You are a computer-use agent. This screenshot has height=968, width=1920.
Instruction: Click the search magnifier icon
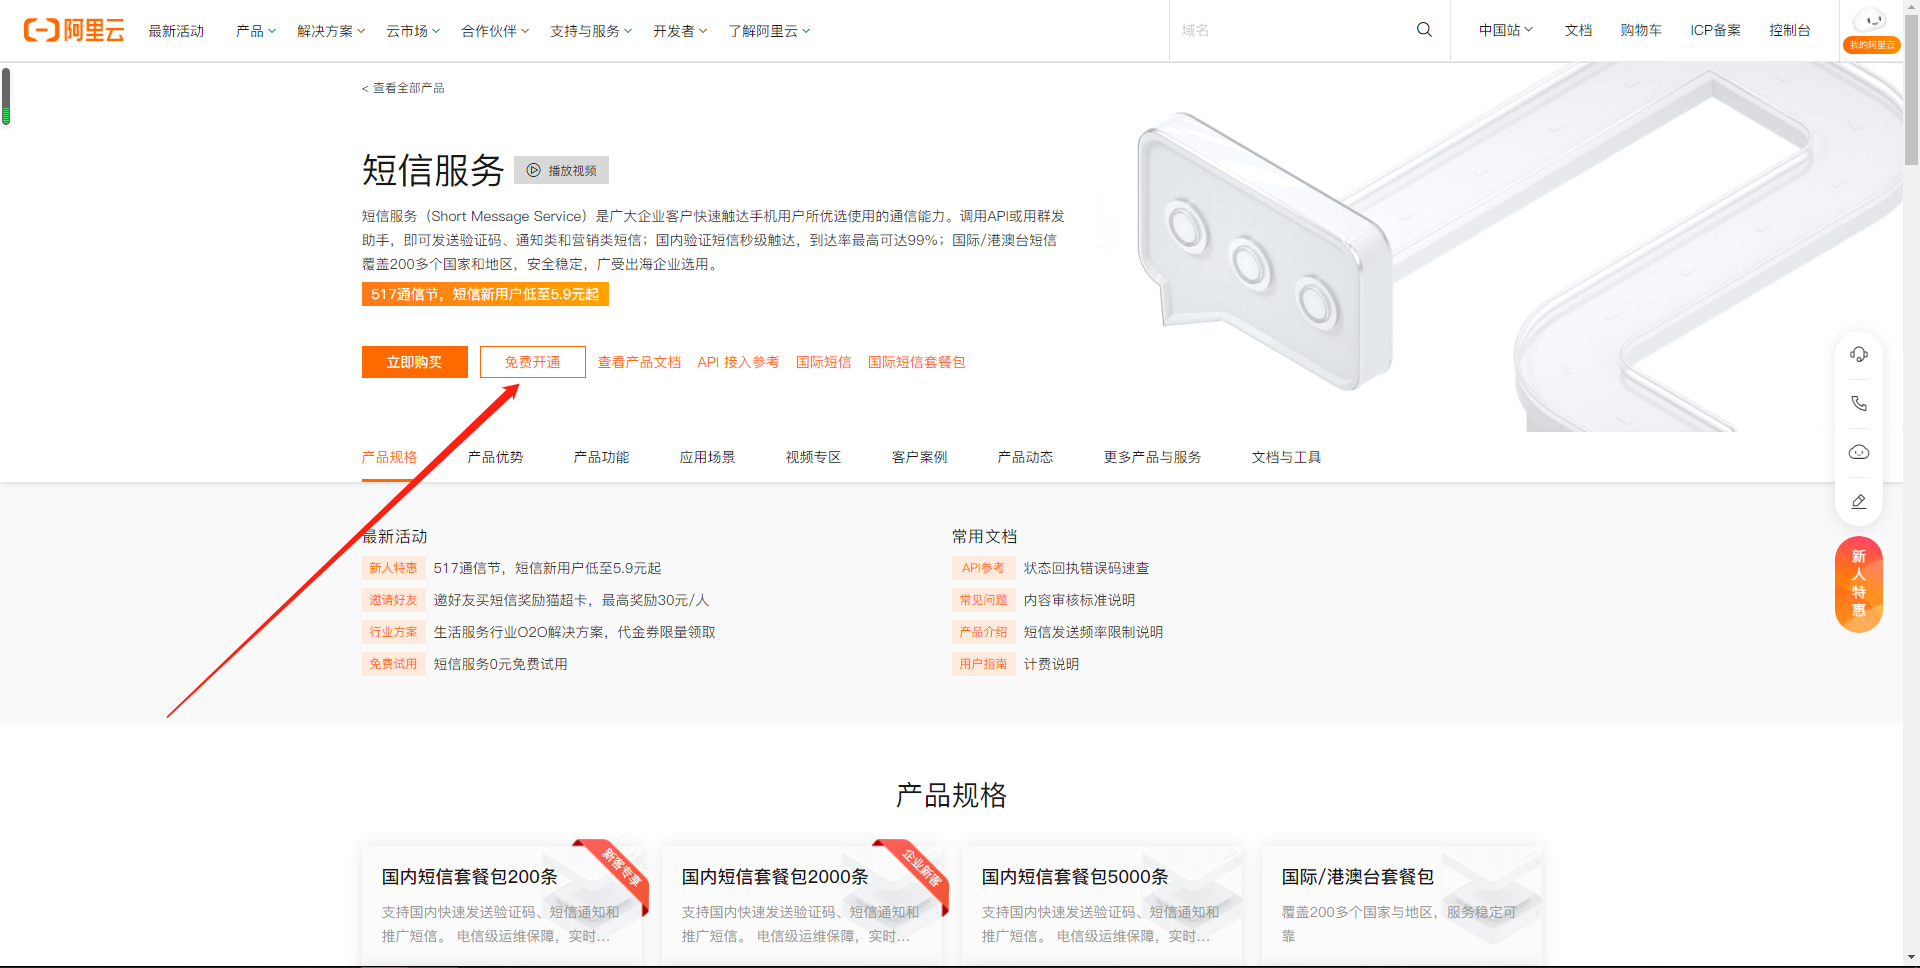[1424, 30]
